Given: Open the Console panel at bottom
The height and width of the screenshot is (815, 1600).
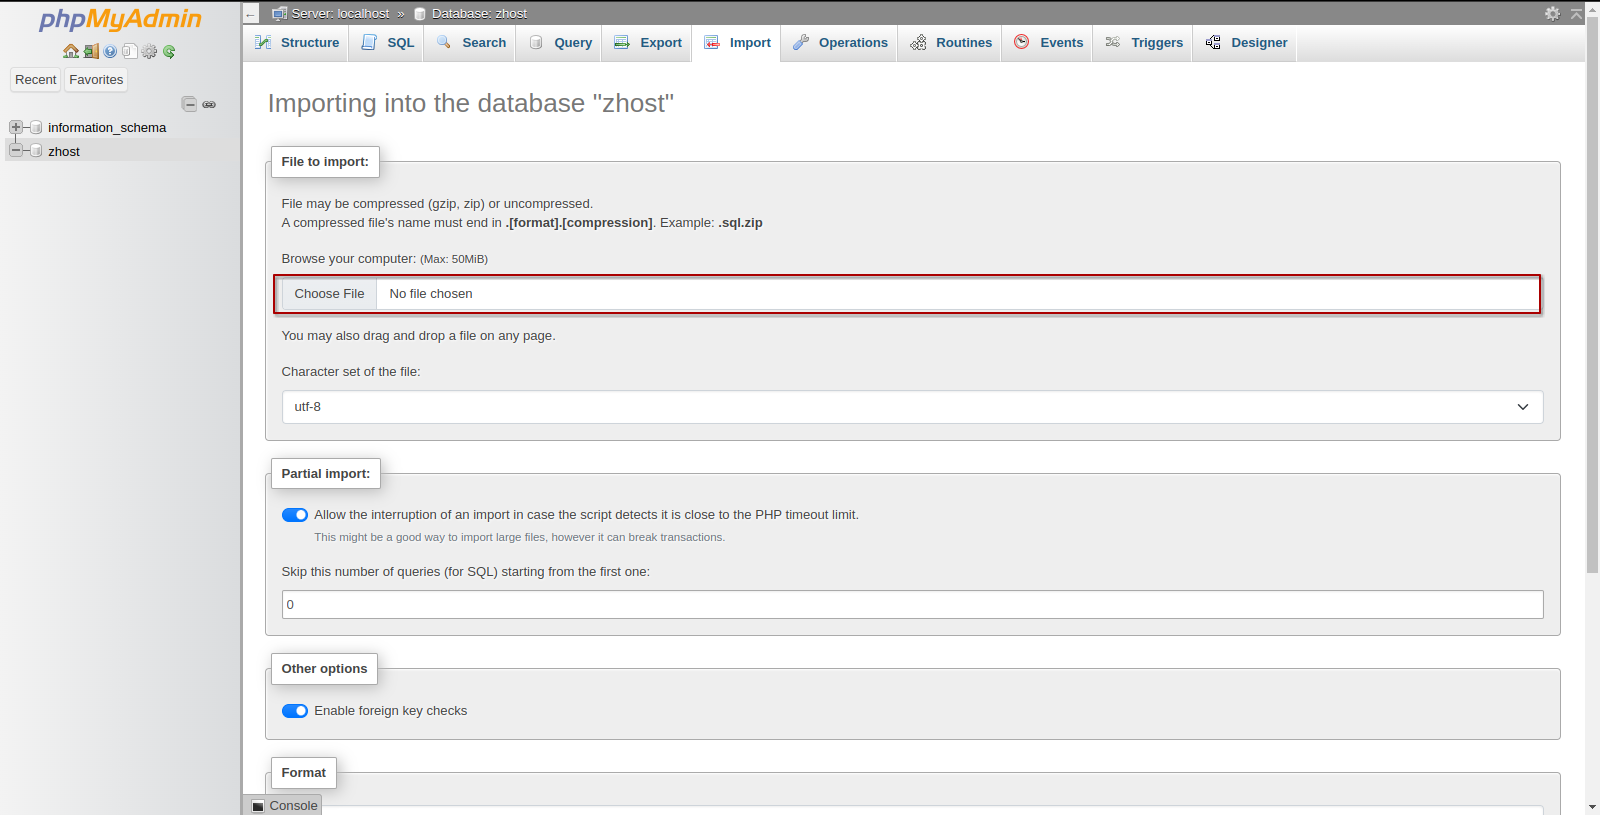Looking at the screenshot, I should pyautogui.click(x=285, y=805).
